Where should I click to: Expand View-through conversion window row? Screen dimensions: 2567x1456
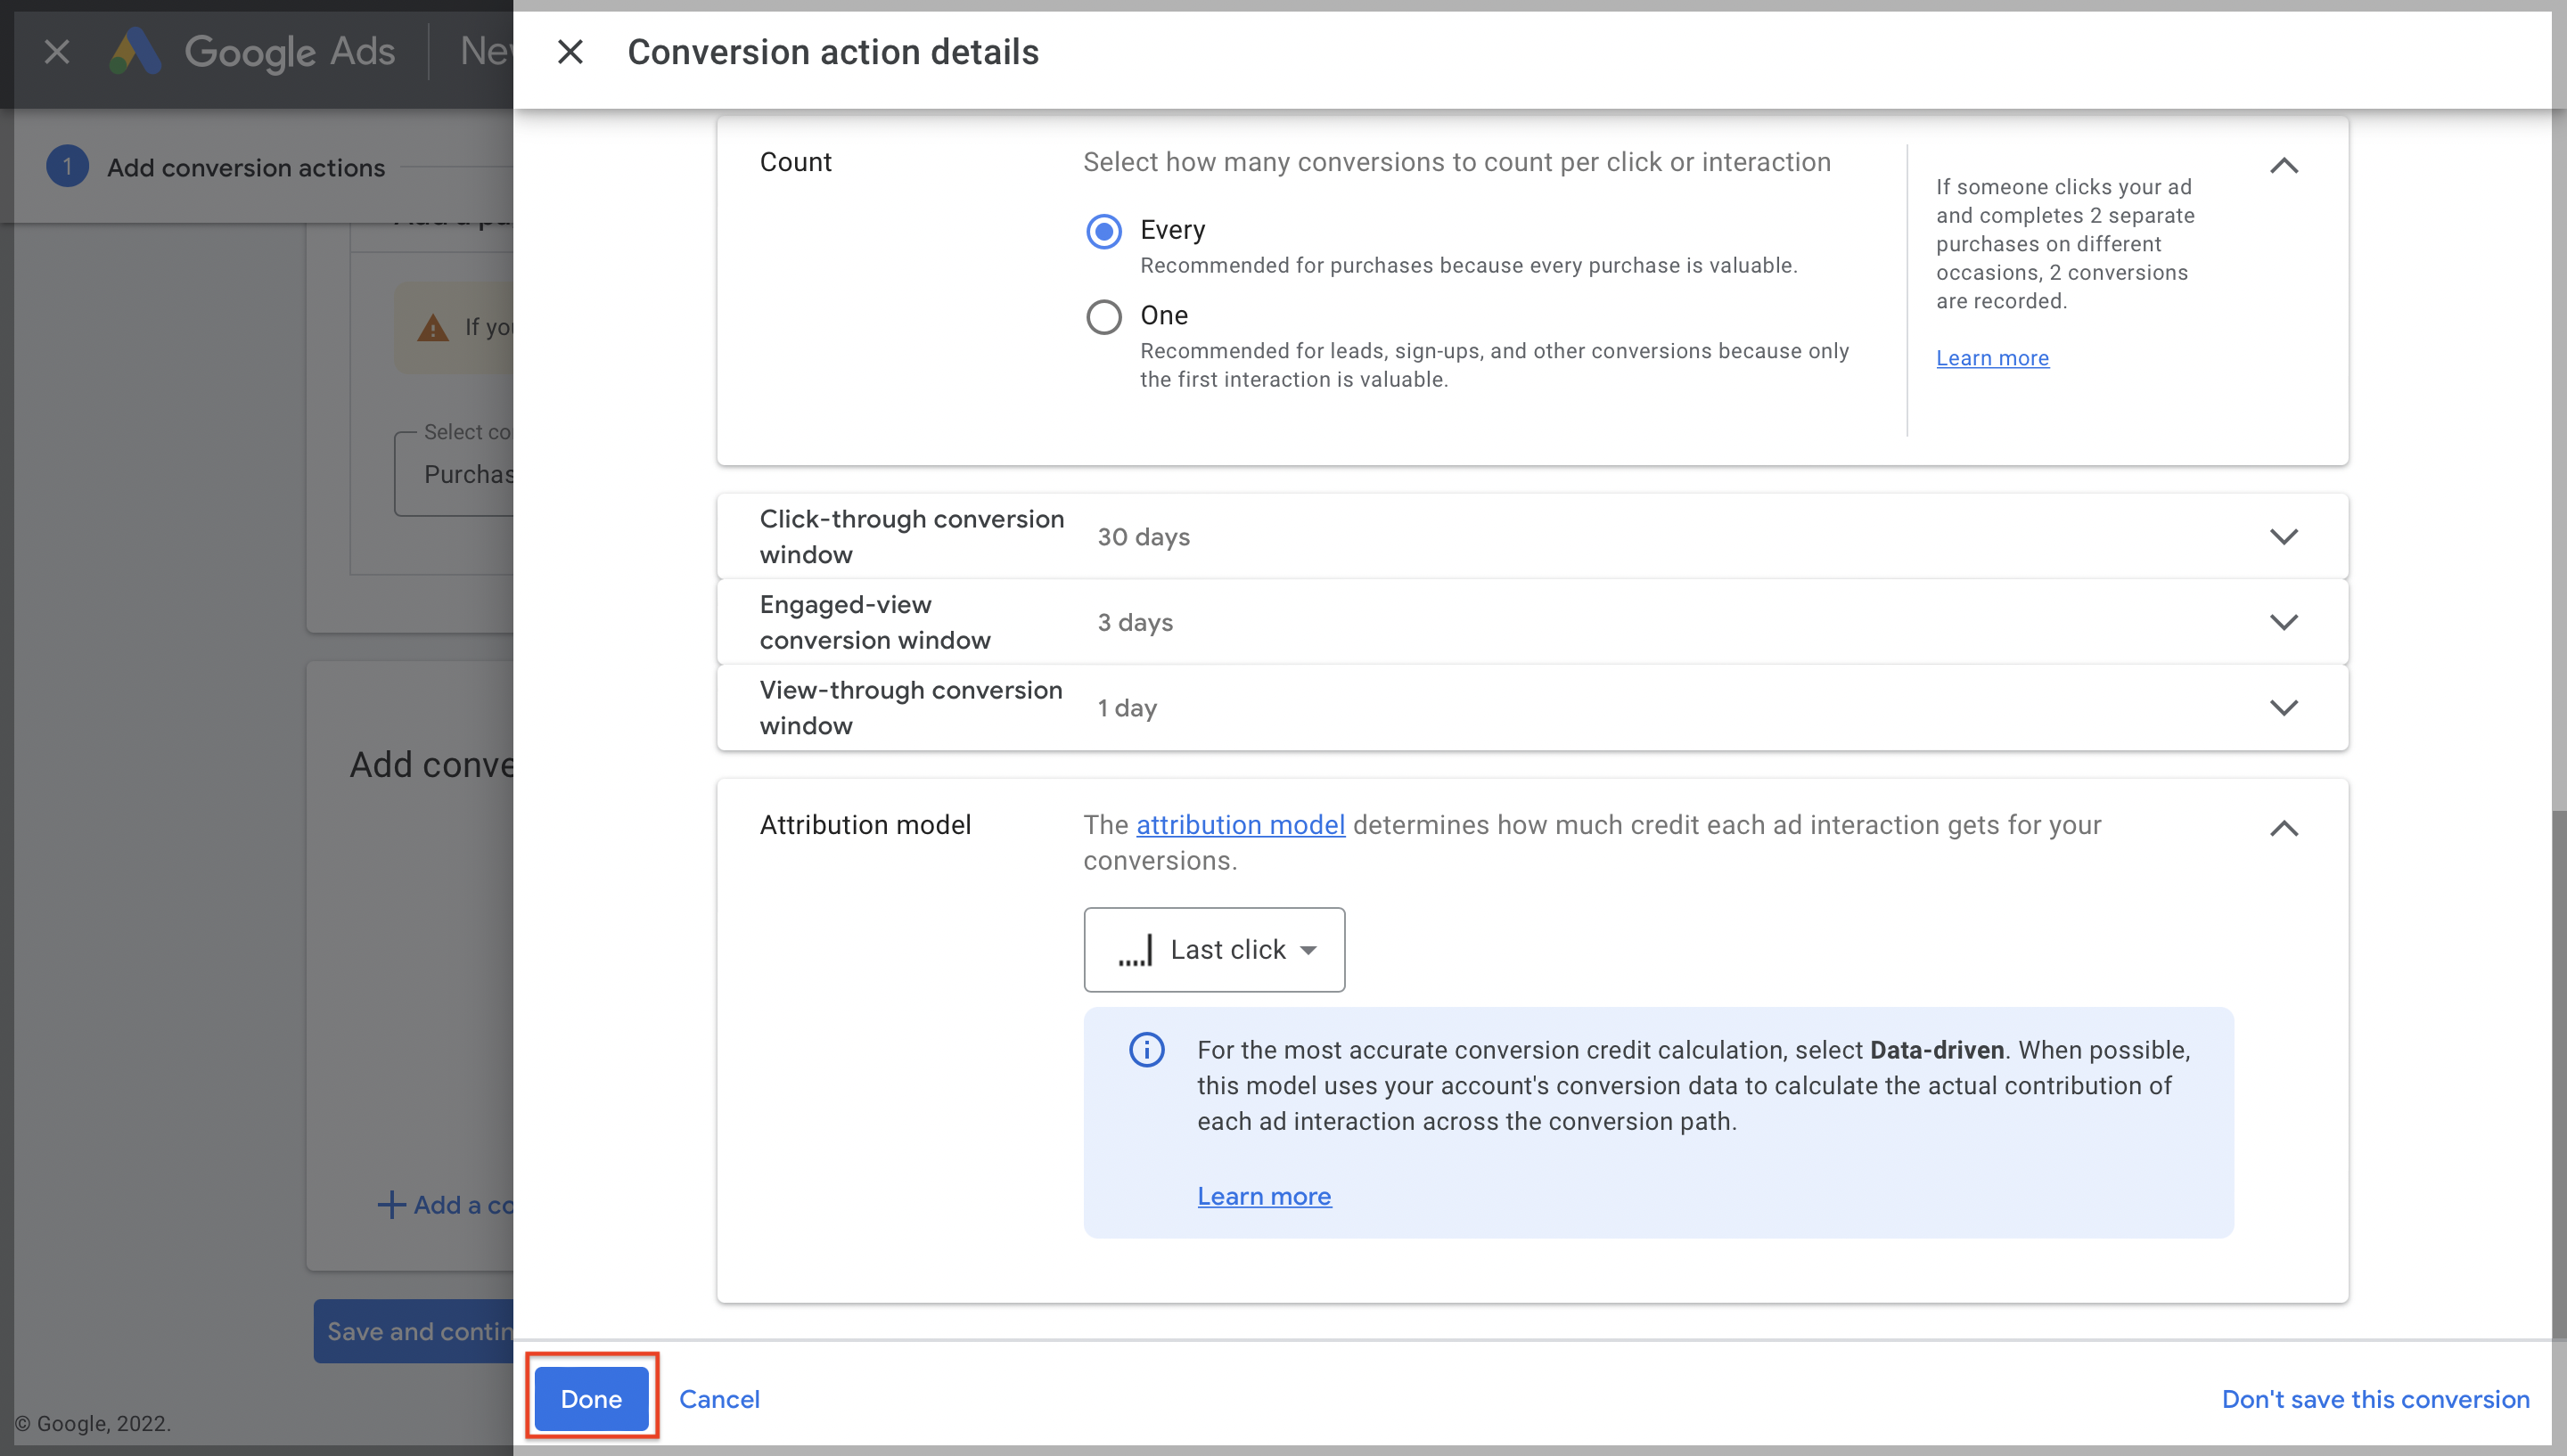click(x=1532, y=708)
